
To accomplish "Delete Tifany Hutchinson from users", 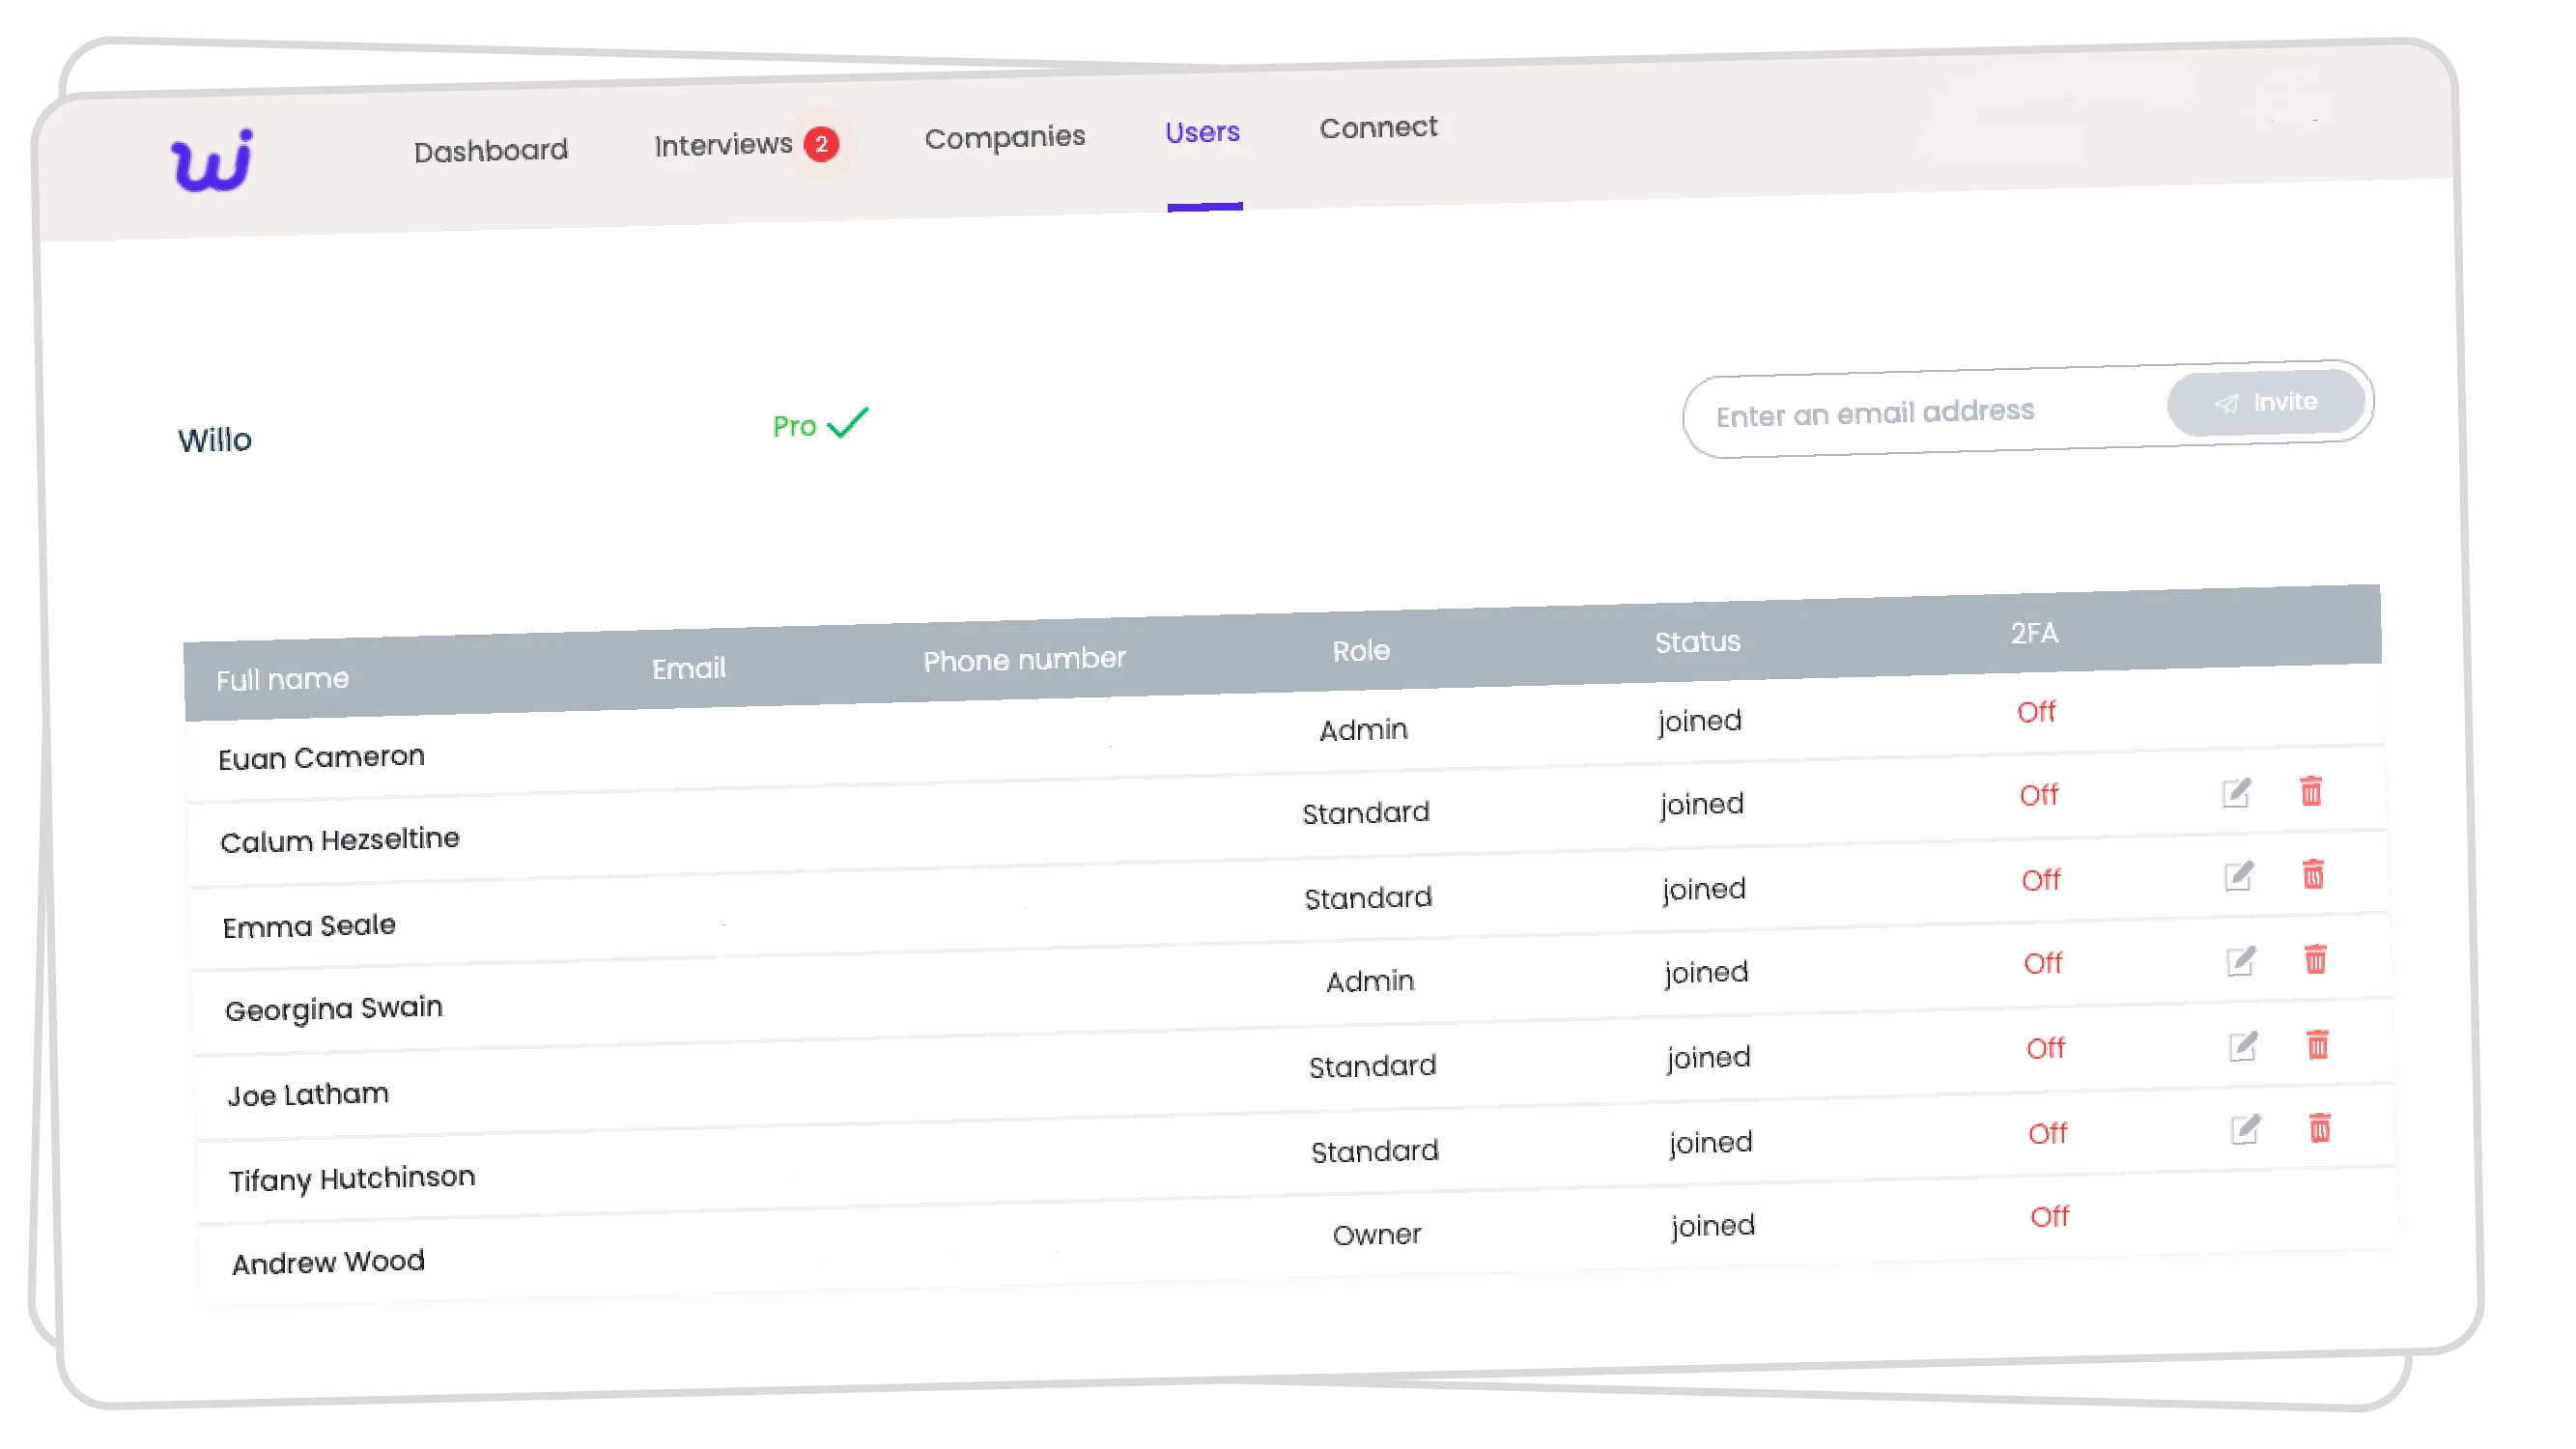I will 2319,1129.
